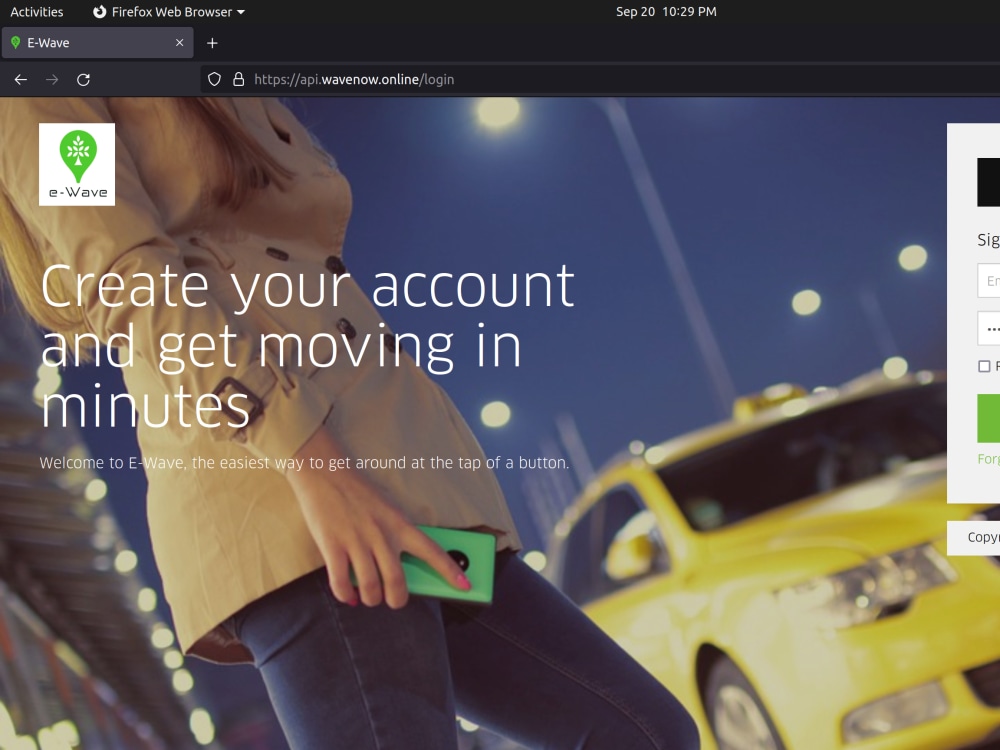Screen dimensions: 1000x750
Task: Reload the page with the refresh icon
Action: 84,80
